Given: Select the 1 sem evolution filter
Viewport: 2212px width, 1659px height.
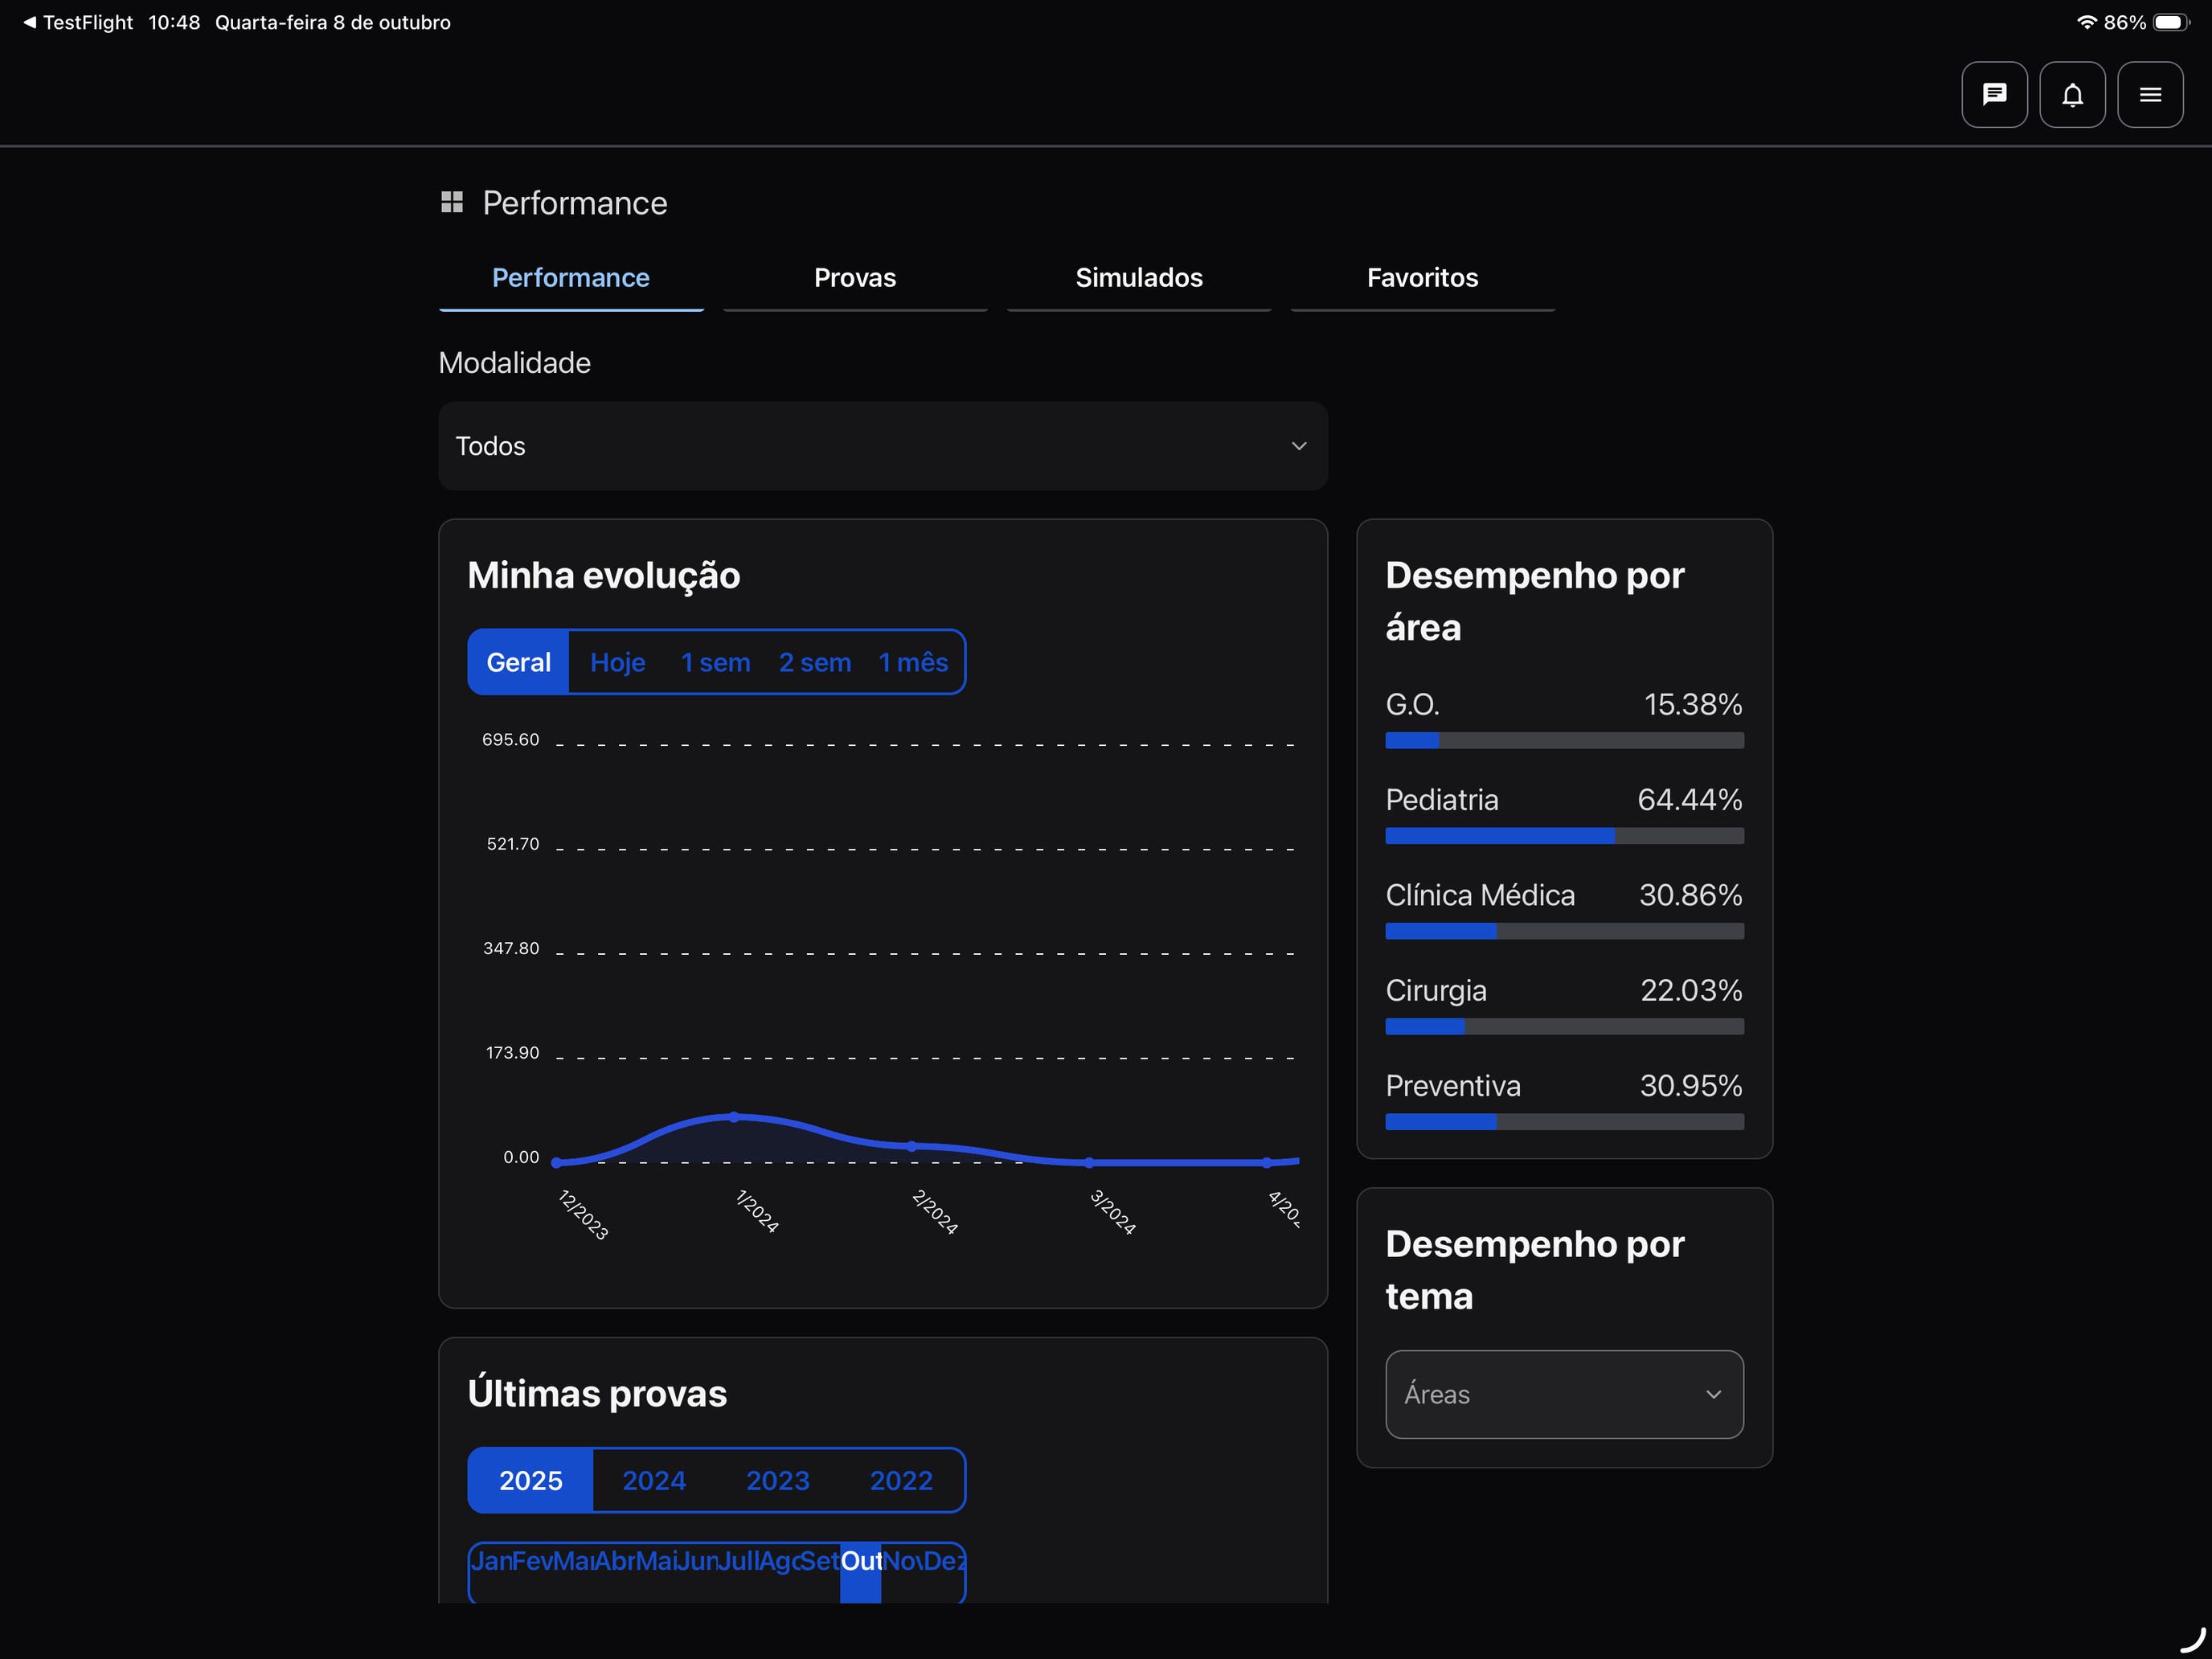Looking at the screenshot, I should point(716,662).
